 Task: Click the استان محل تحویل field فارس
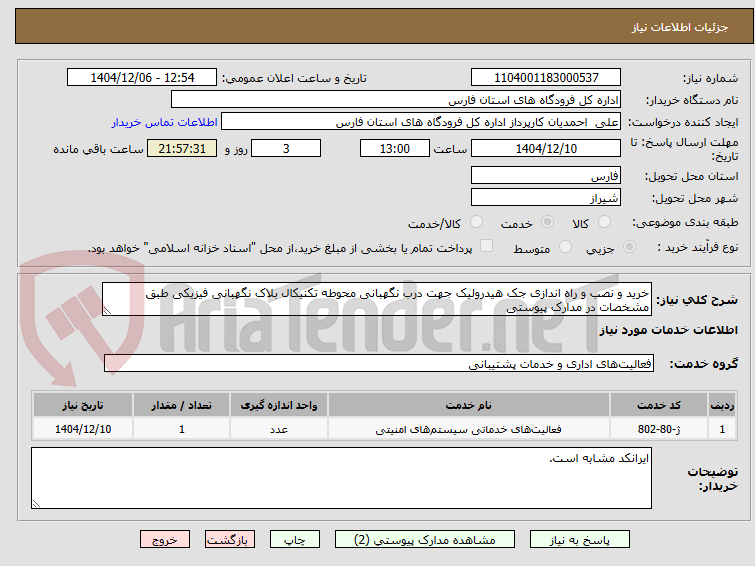[546, 175]
